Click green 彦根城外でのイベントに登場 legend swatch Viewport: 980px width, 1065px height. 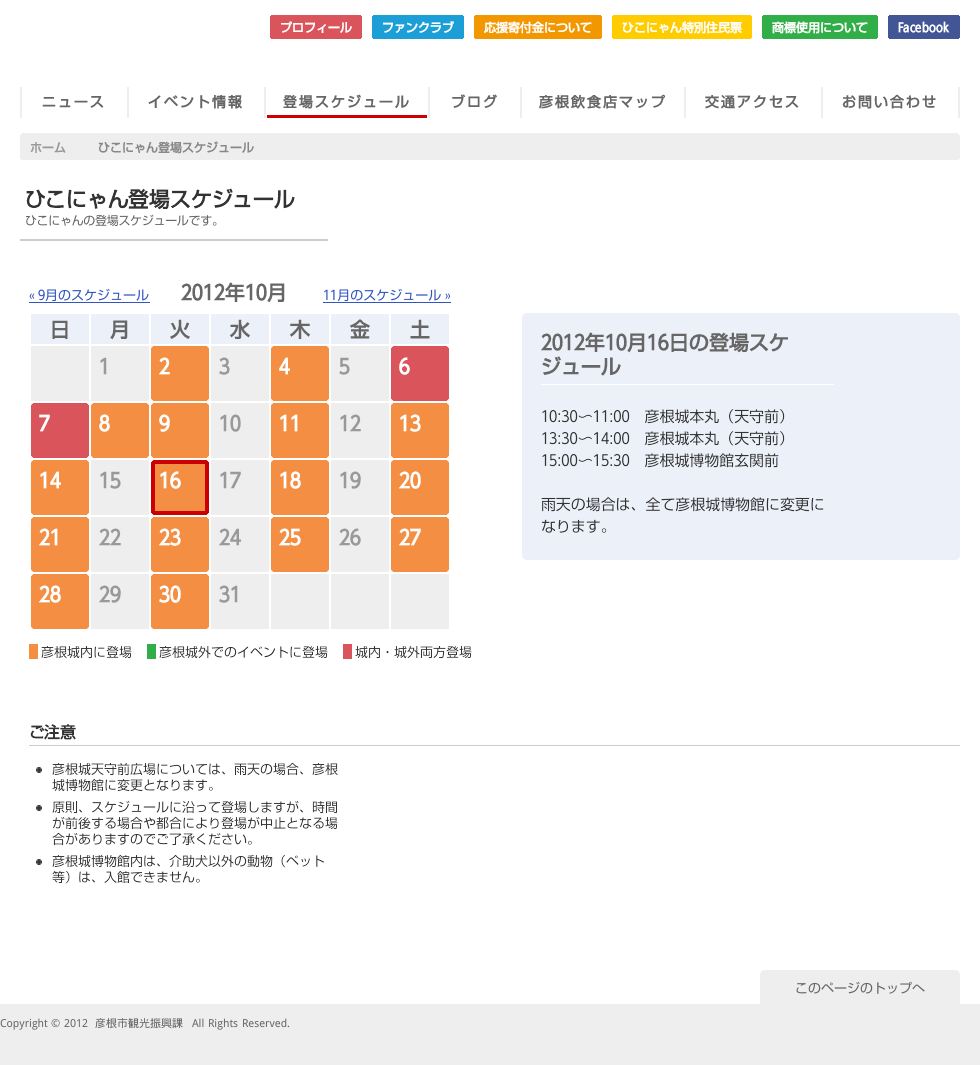coord(151,652)
